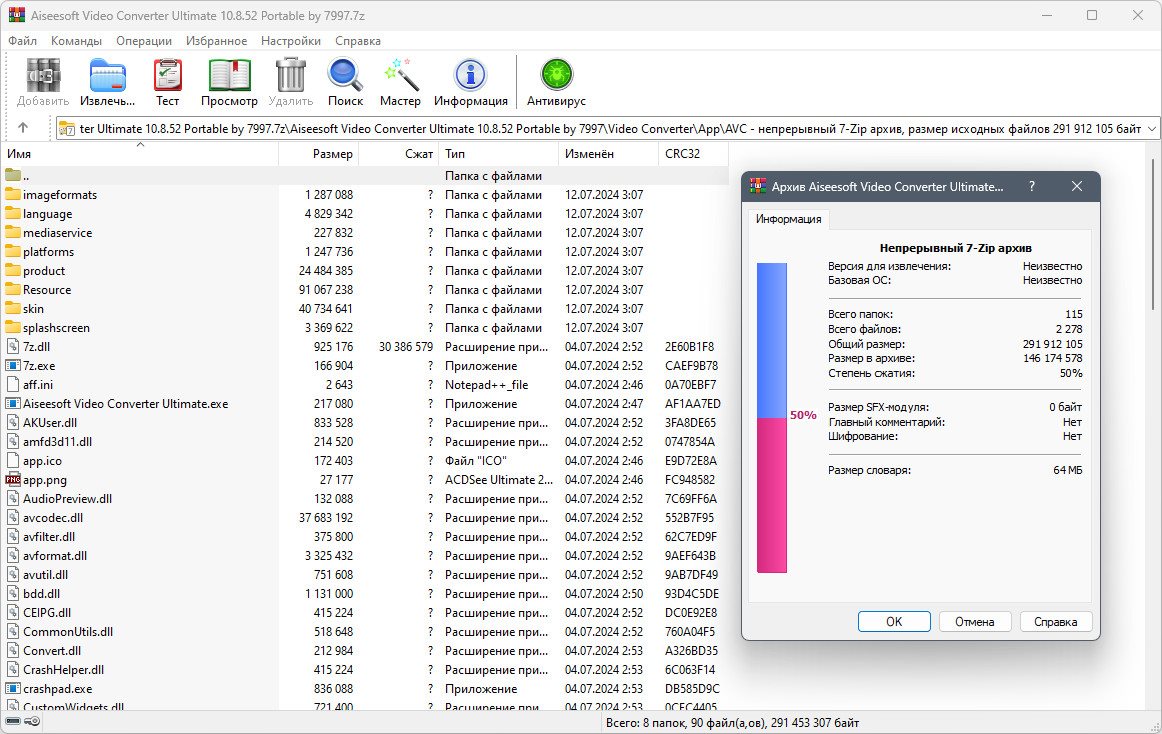Click the Extract (Извлечь) toolbar icon

[x=107, y=78]
